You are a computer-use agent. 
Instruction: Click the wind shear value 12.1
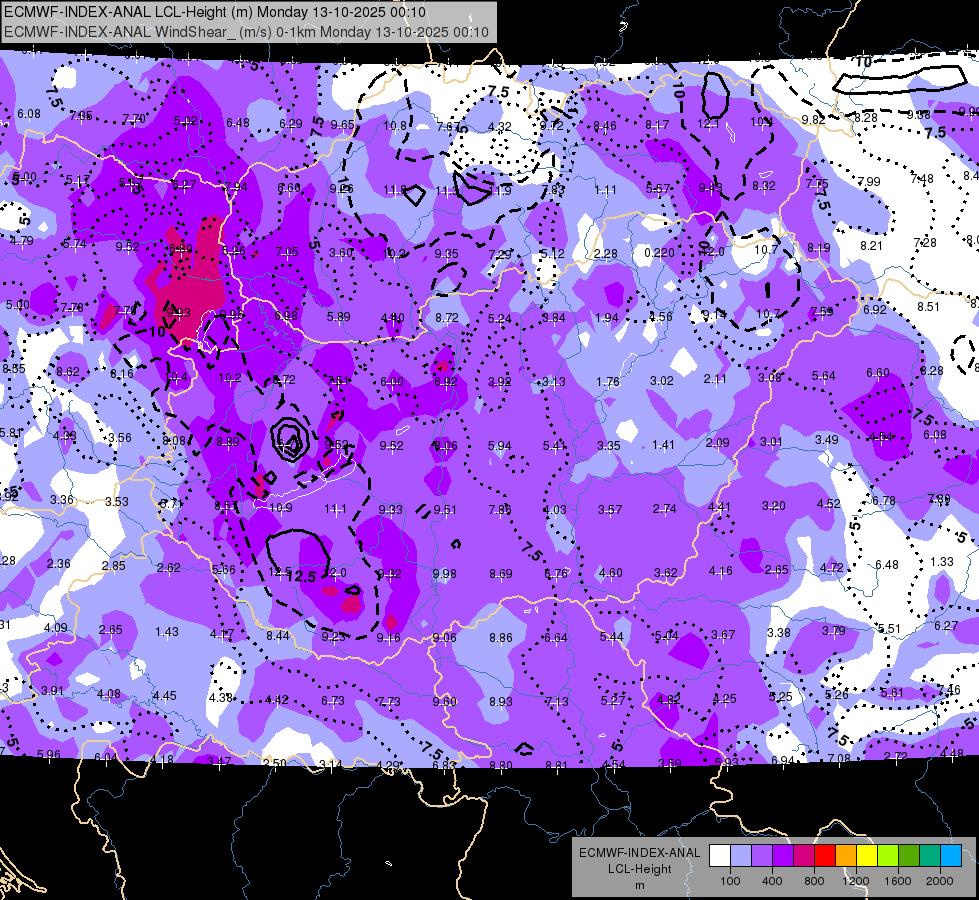(x=708, y=124)
